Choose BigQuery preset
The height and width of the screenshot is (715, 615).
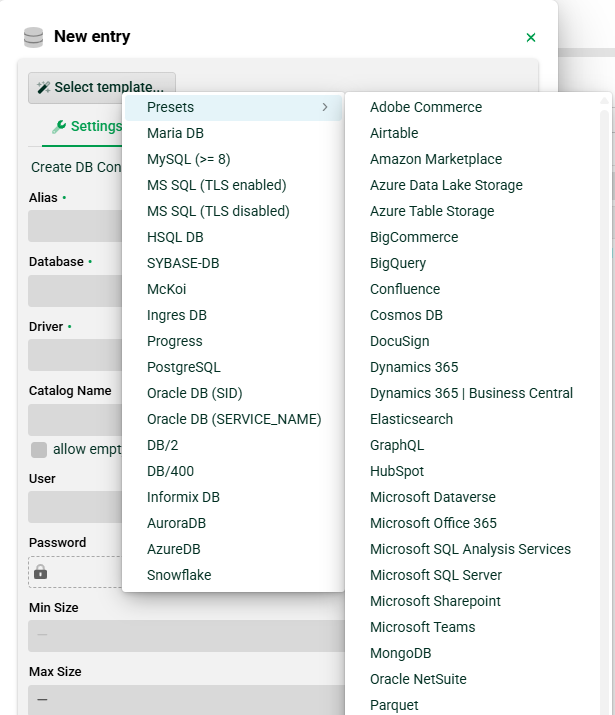473,263
